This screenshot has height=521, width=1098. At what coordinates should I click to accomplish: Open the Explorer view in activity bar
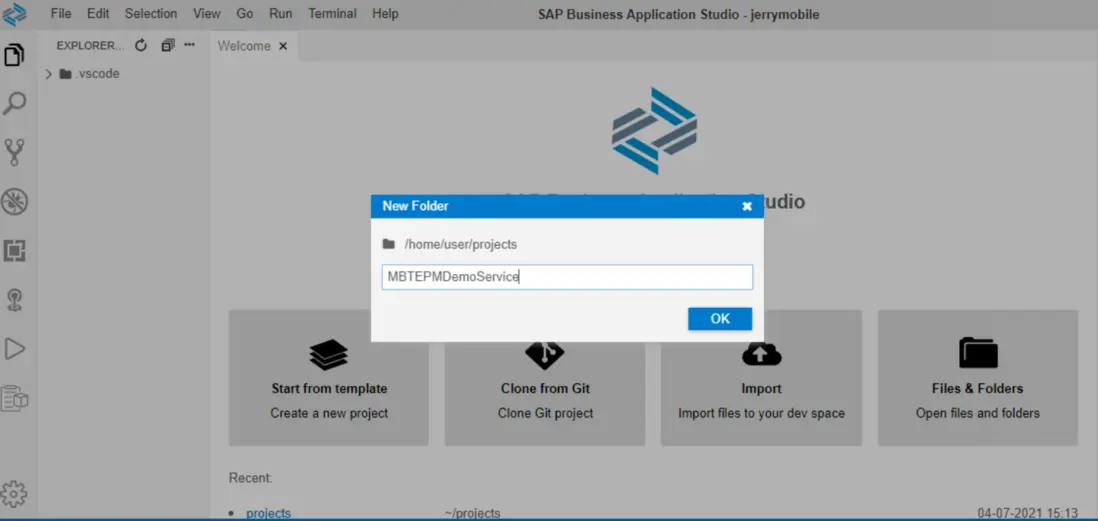click(x=15, y=54)
